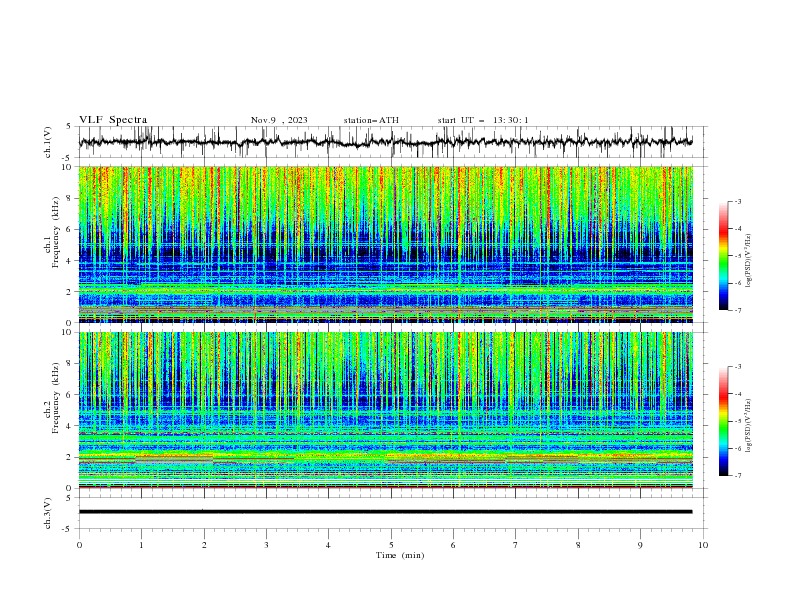Click the ch.1 spectrogram '2' kHz tick label

pyautogui.click(x=69, y=292)
